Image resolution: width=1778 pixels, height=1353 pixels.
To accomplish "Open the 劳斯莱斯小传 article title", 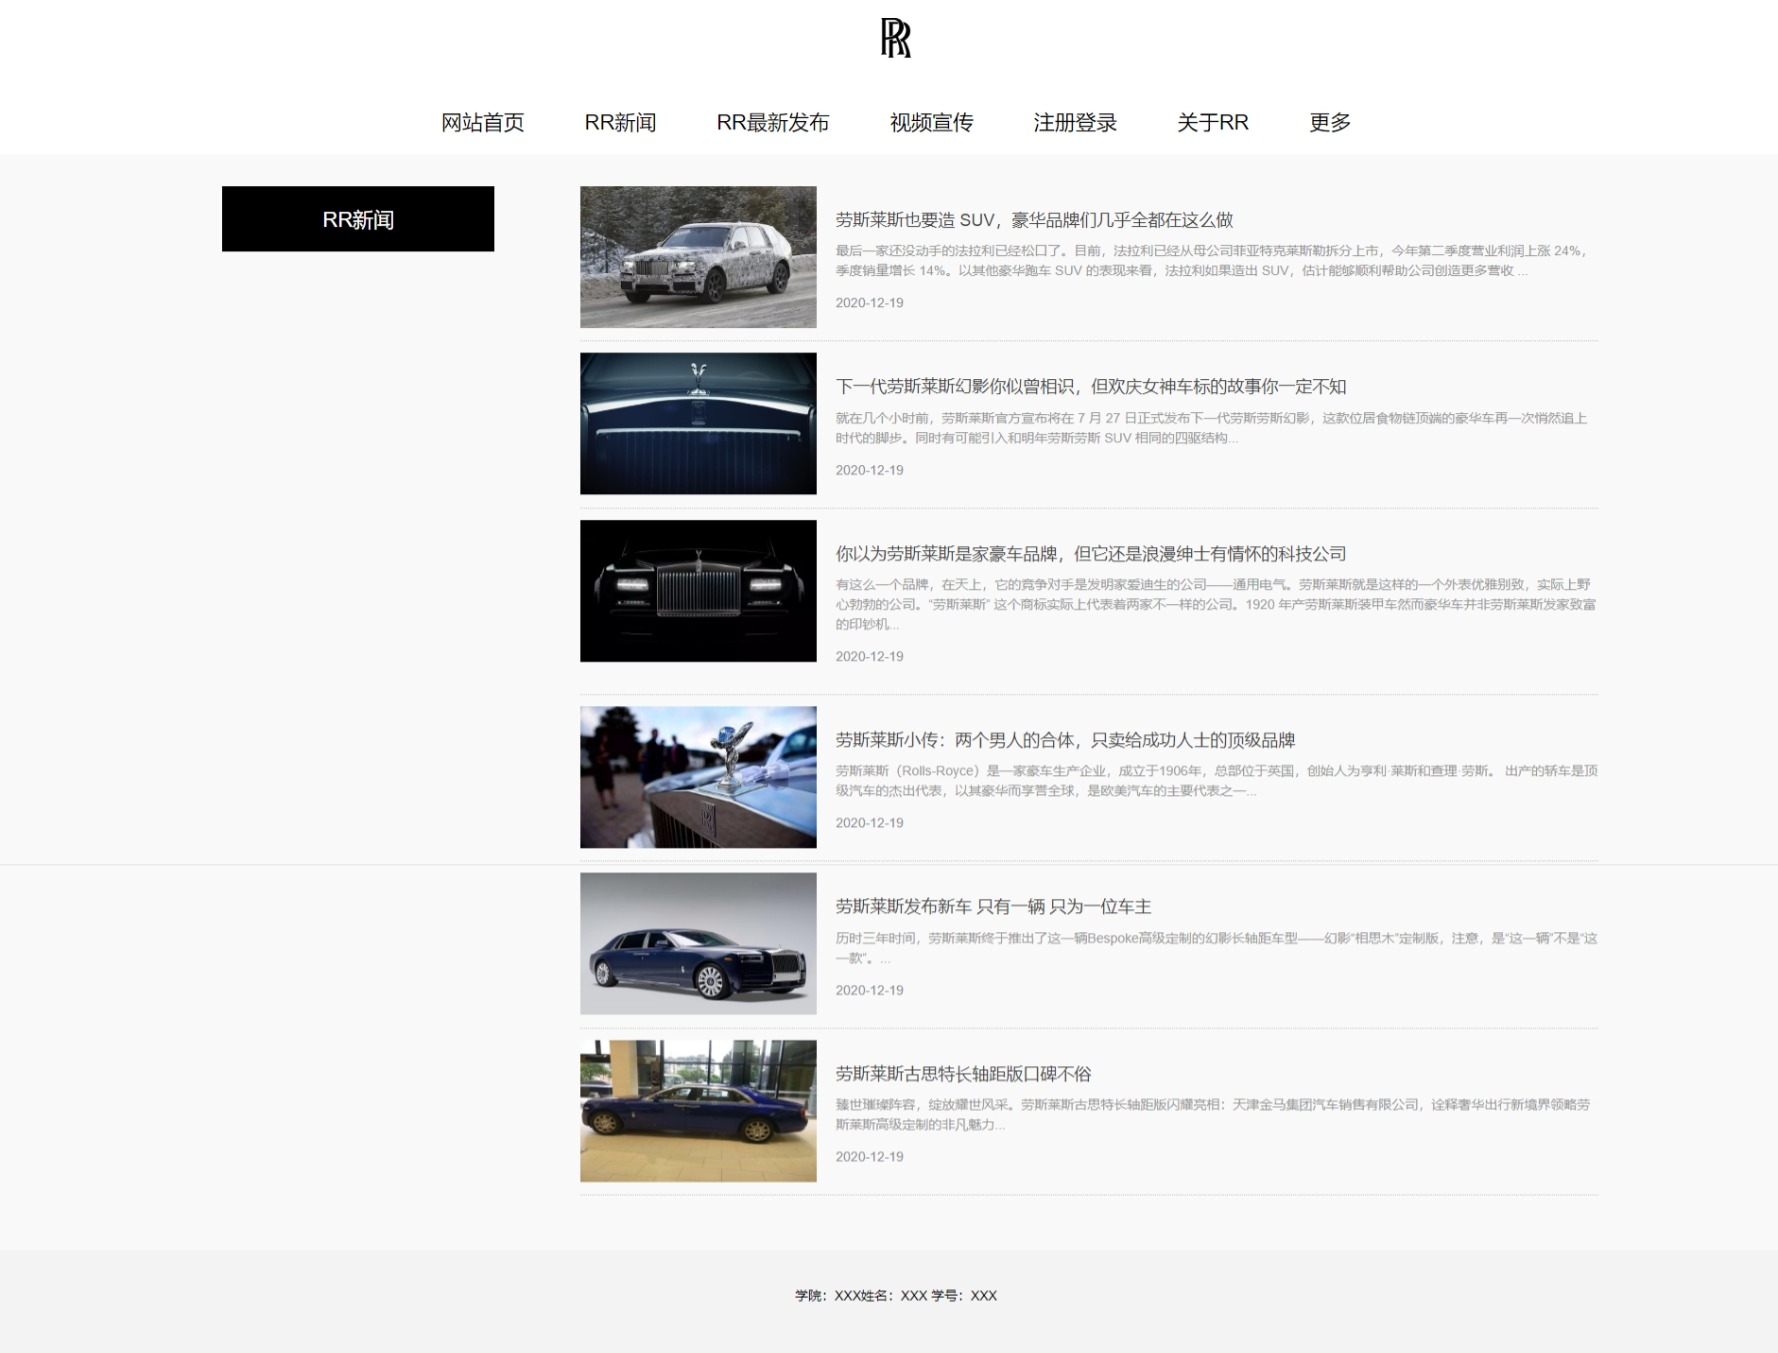I will tap(1065, 740).
